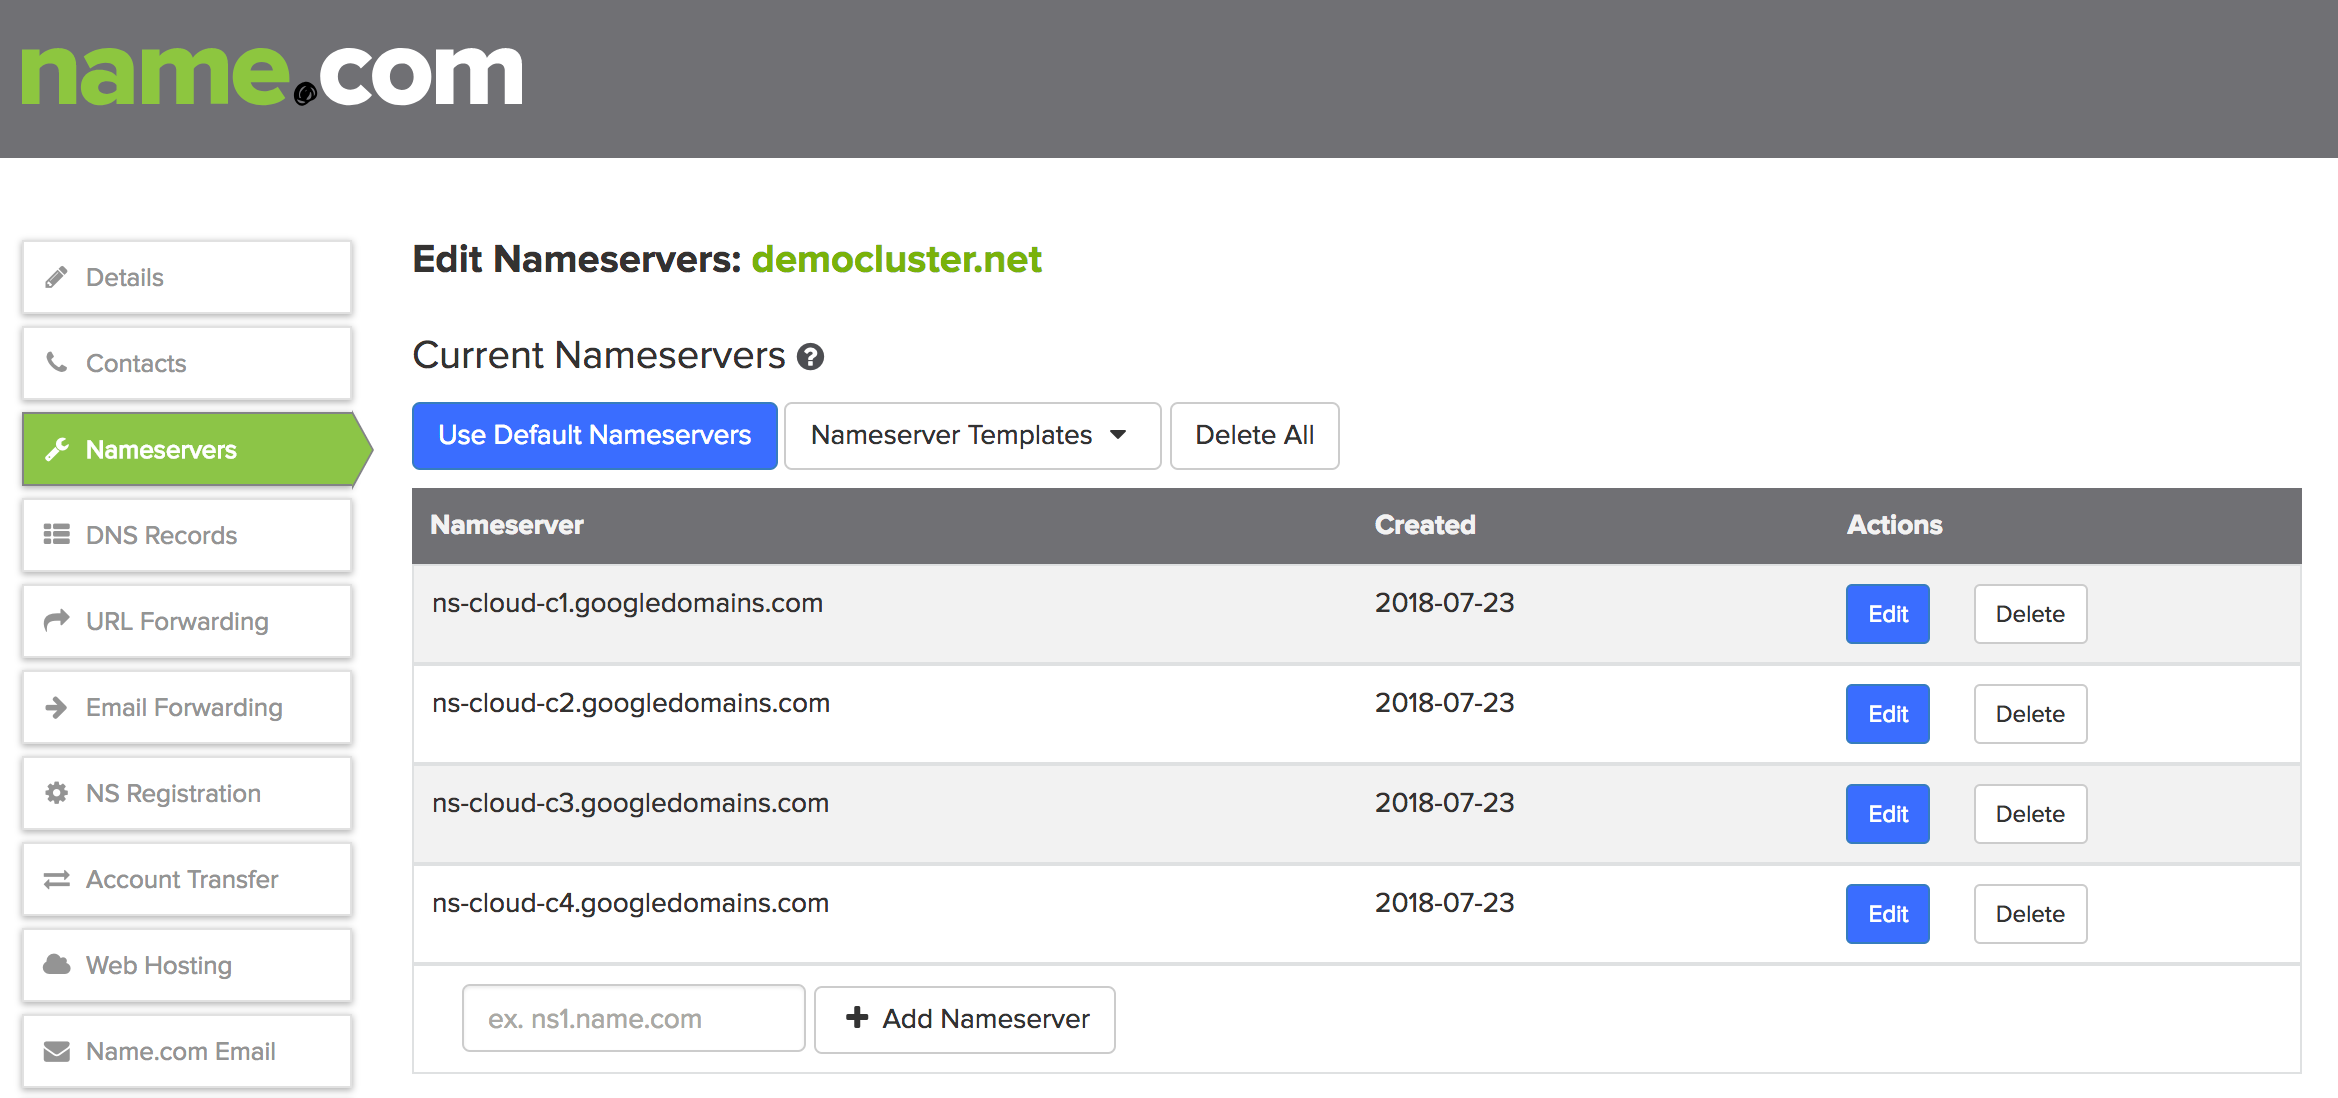Click the created date for ns-cloud-c3
This screenshot has height=1098, width=2338.
(1444, 803)
